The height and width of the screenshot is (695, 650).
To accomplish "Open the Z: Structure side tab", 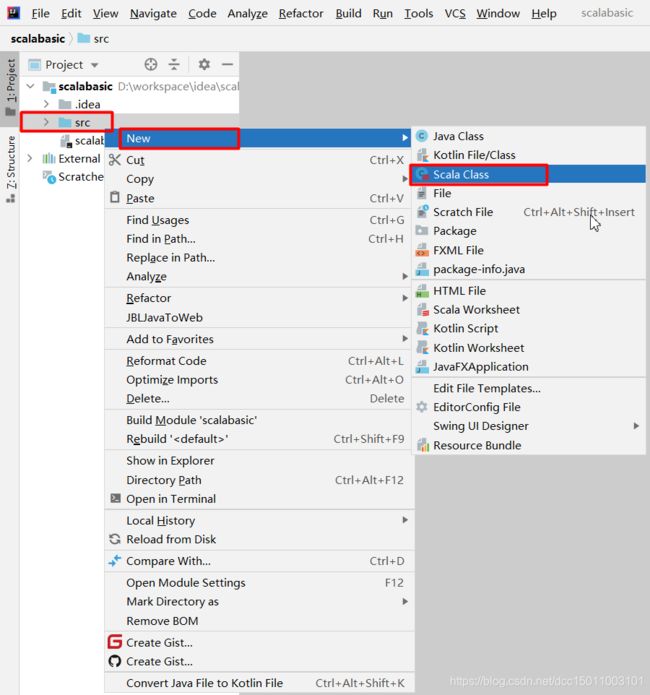I will coord(10,169).
